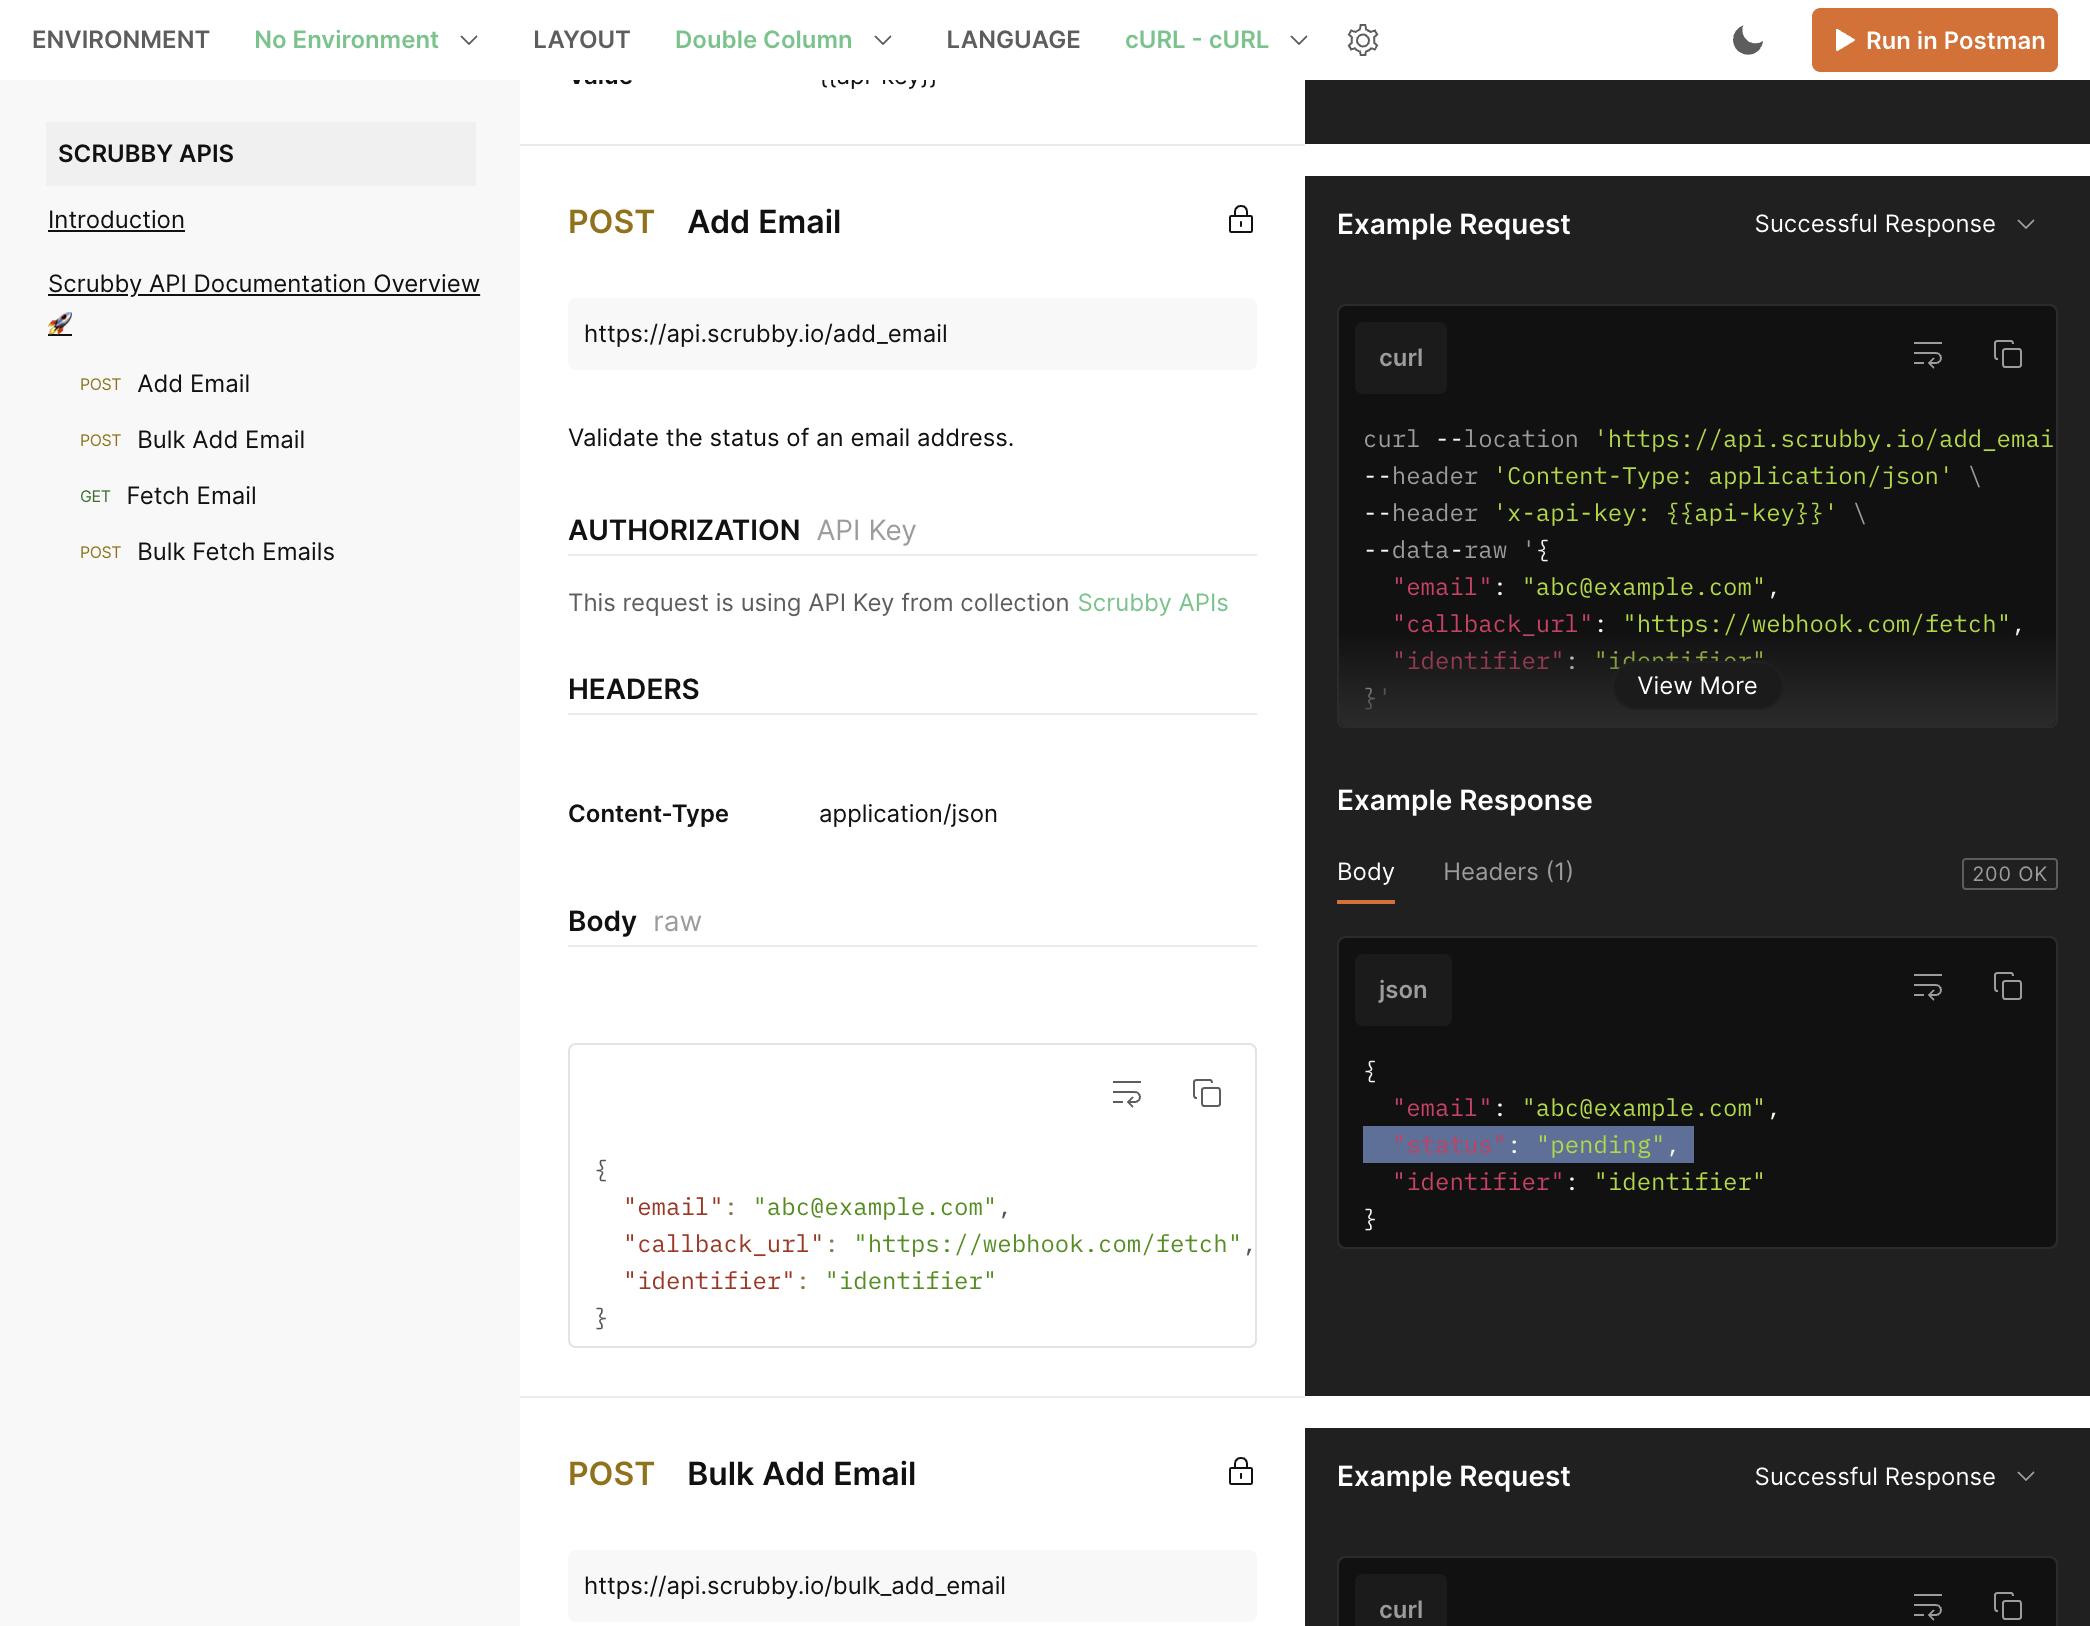The image size is (2090, 1626).
Task: Click the lock icon beside Add Email
Action: click(x=1240, y=220)
